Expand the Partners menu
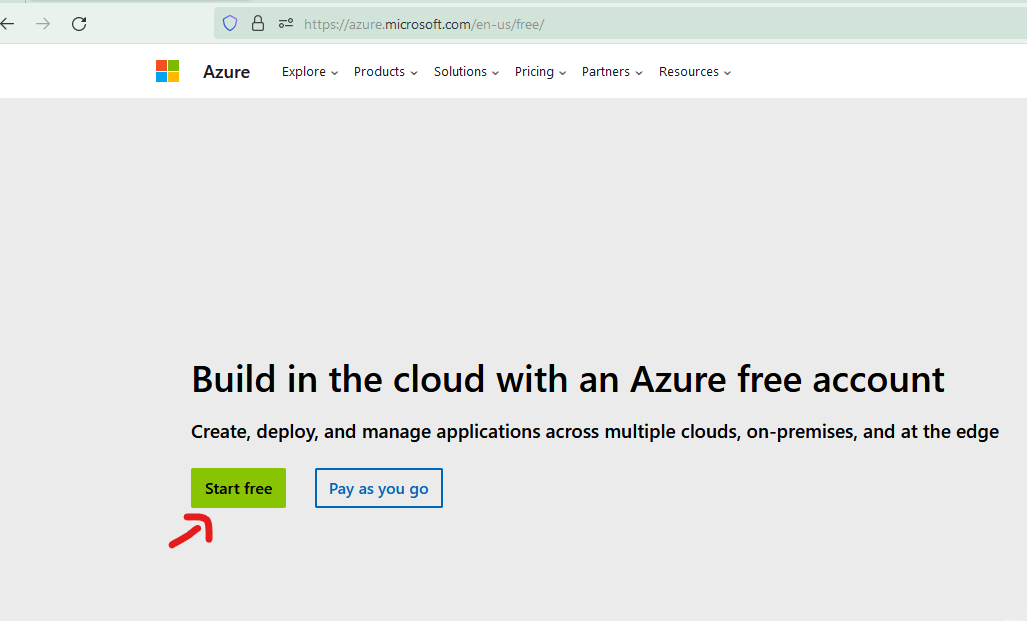Image resolution: width=1027 pixels, height=621 pixels. tap(612, 71)
